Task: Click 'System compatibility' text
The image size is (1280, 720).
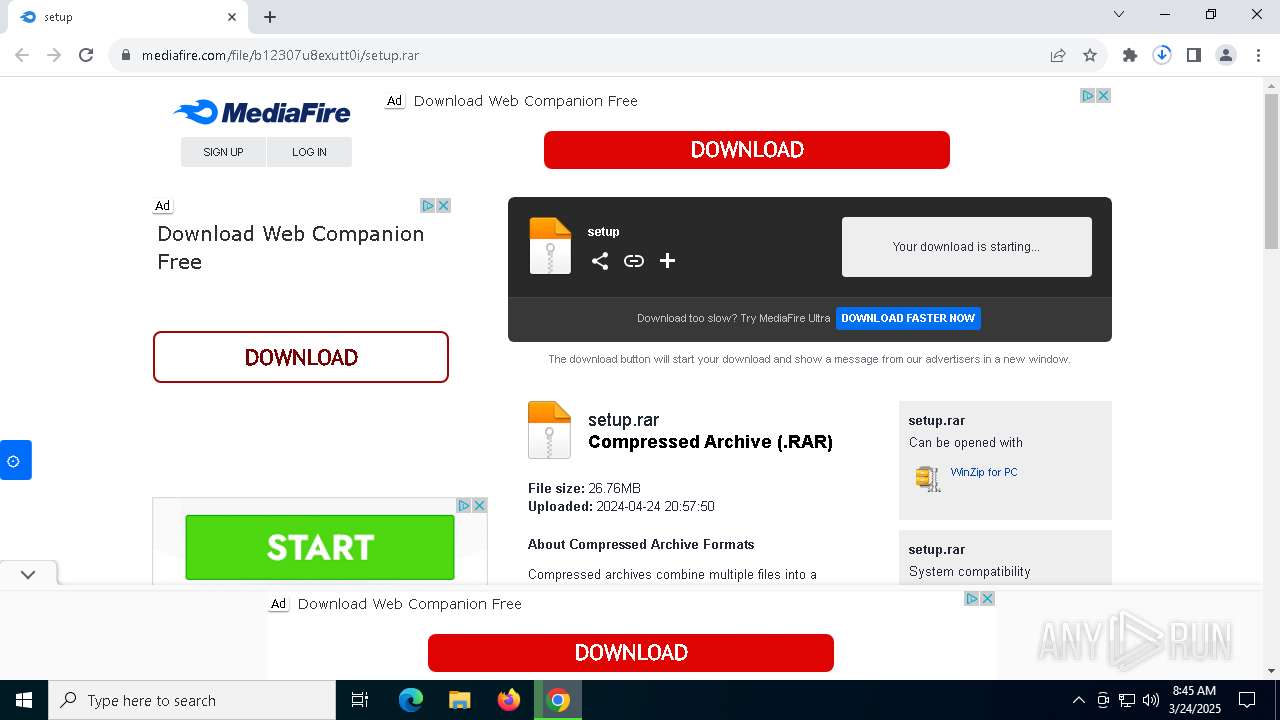Action: [969, 572]
